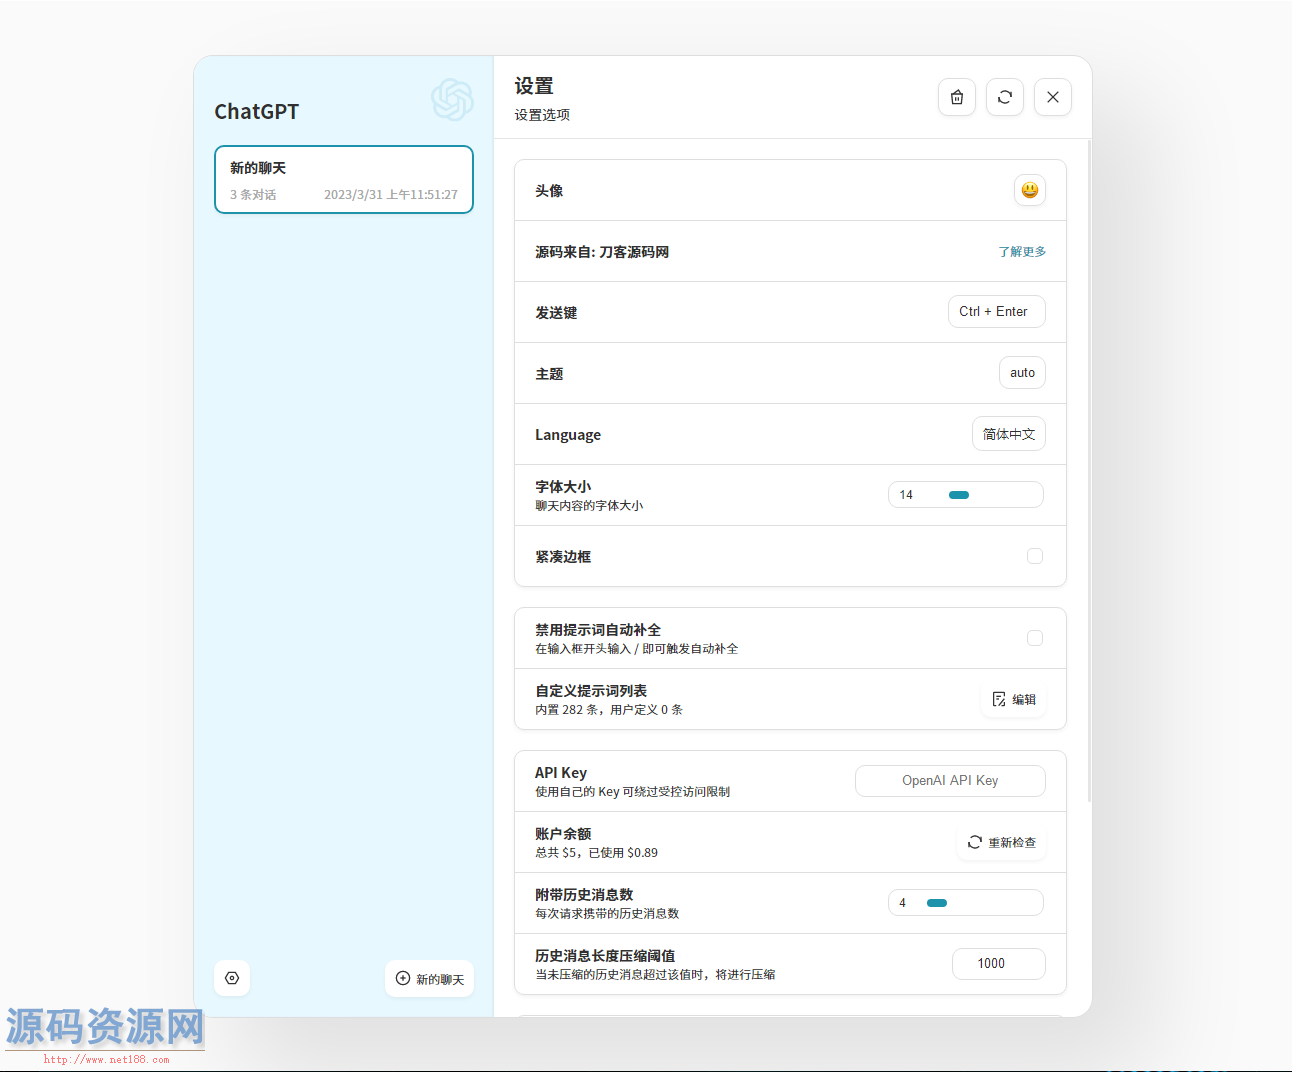Viewport: 1292px width, 1072px height.
Task: Click the OpenAI logo in sidebar header
Action: pos(452,100)
